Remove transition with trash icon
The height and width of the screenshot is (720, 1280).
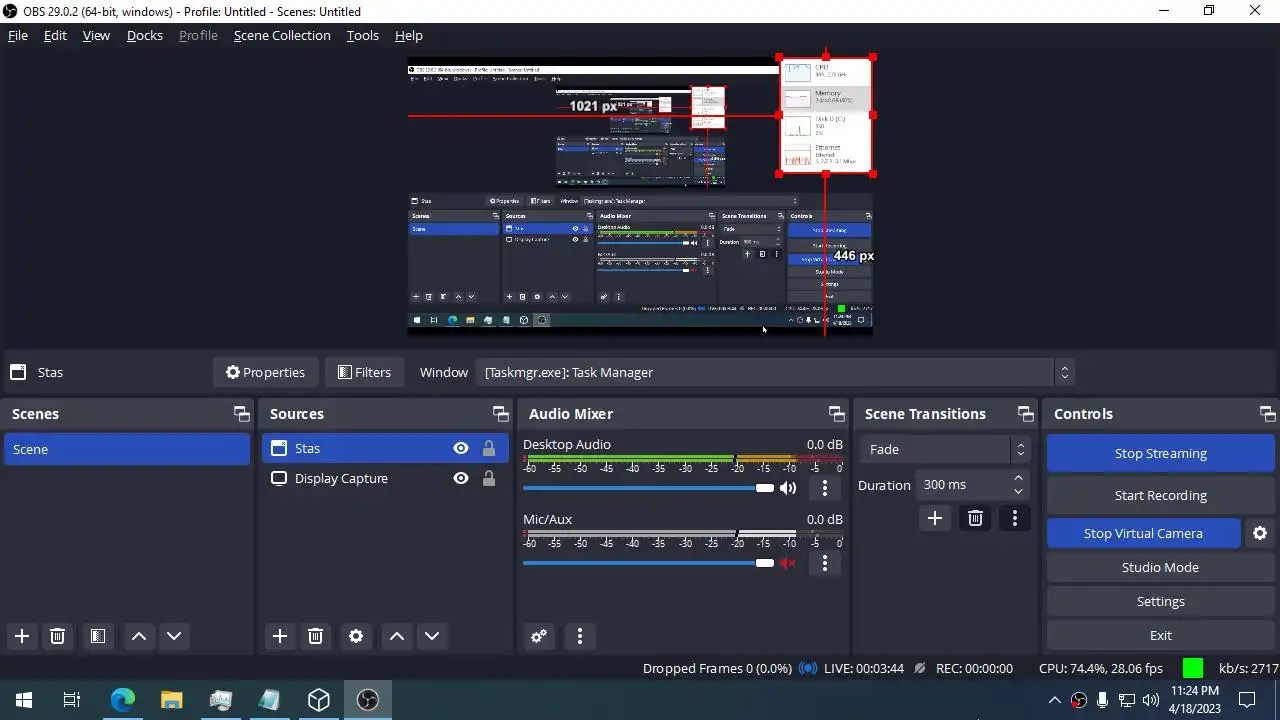(x=975, y=518)
